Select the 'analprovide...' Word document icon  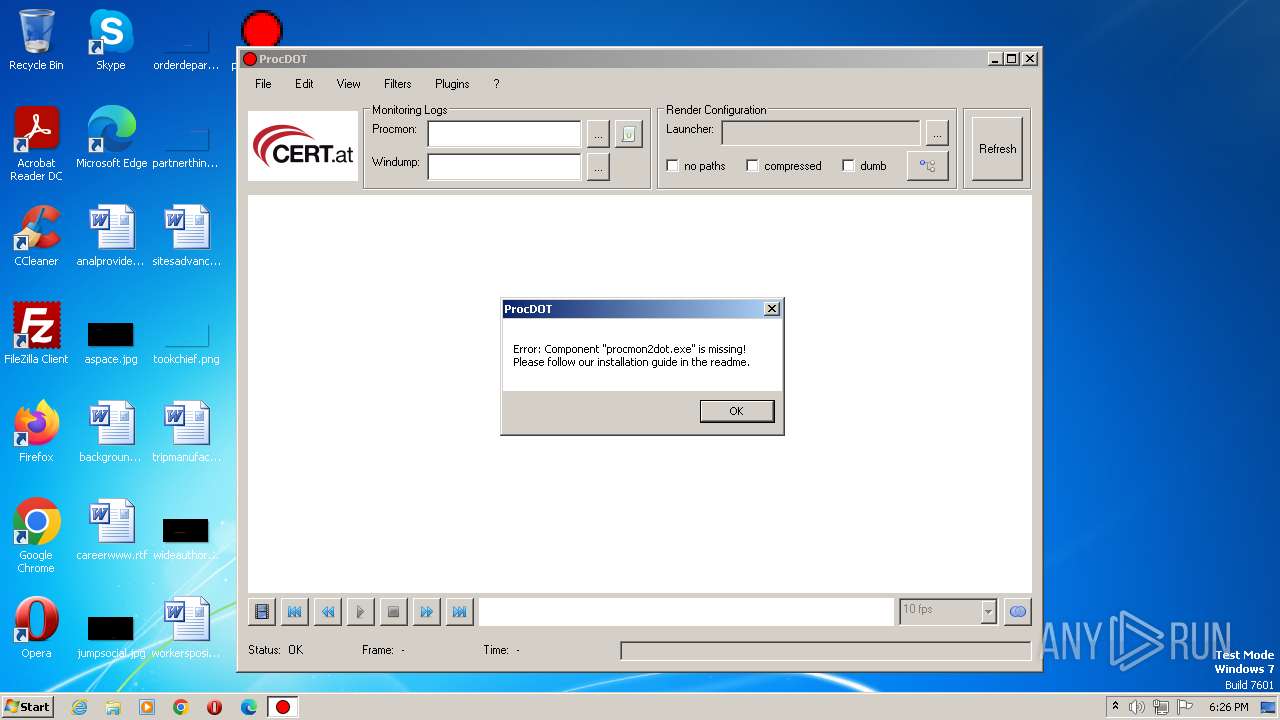pyautogui.click(x=111, y=236)
